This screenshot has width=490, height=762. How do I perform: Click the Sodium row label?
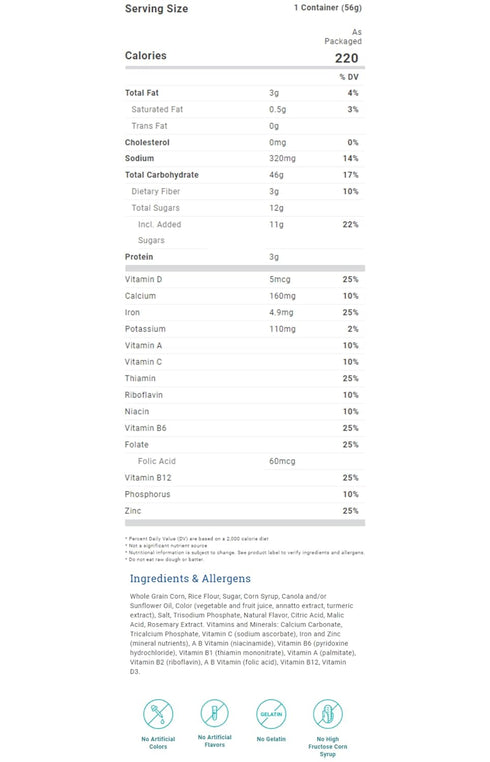tap(140, 158)
